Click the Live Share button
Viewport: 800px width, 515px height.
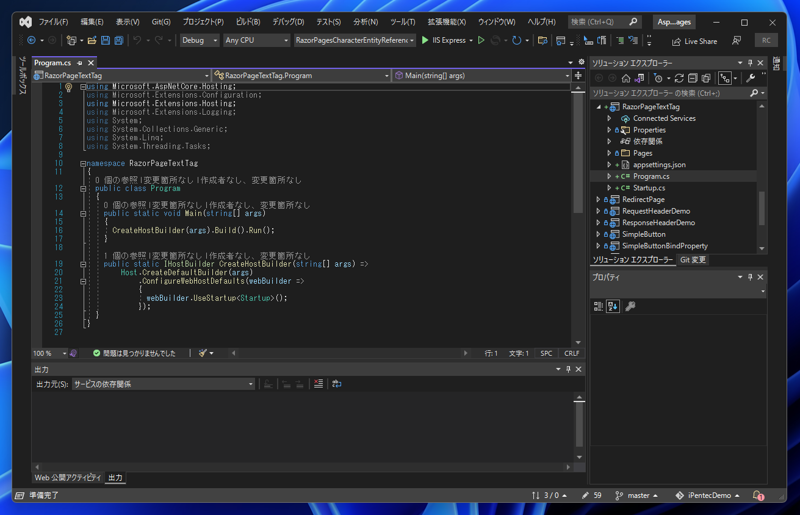694,41
